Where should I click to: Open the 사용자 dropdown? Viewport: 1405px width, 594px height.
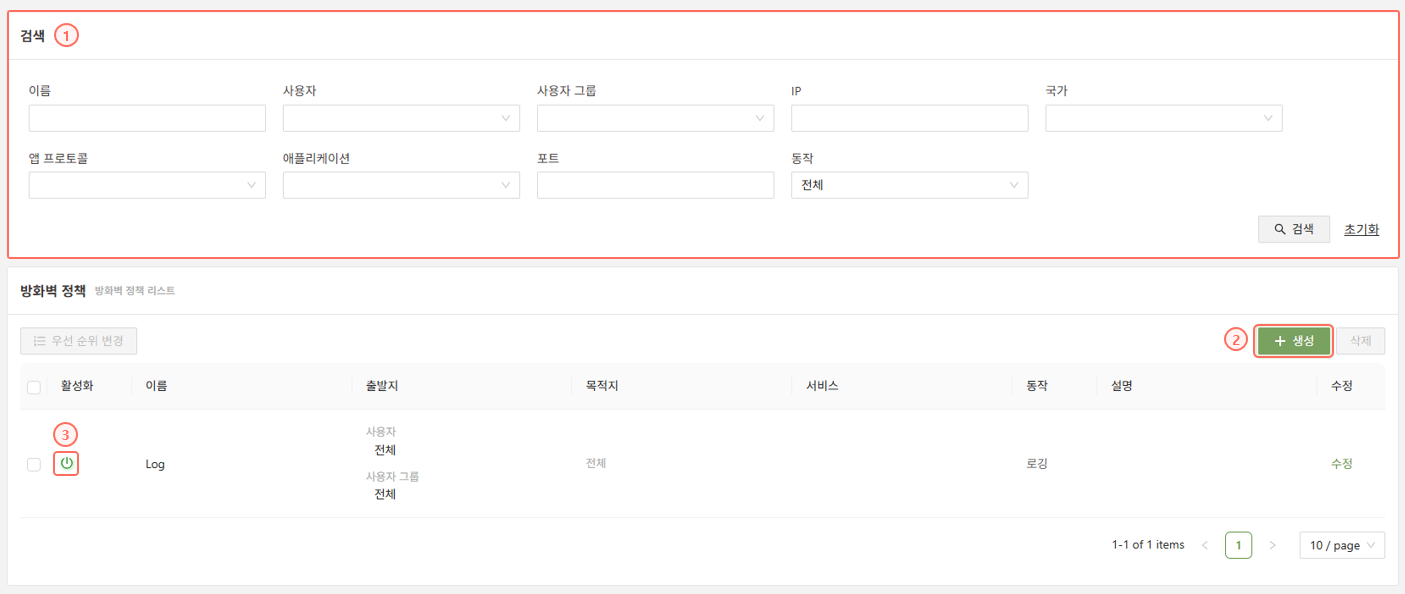(401, 119)
